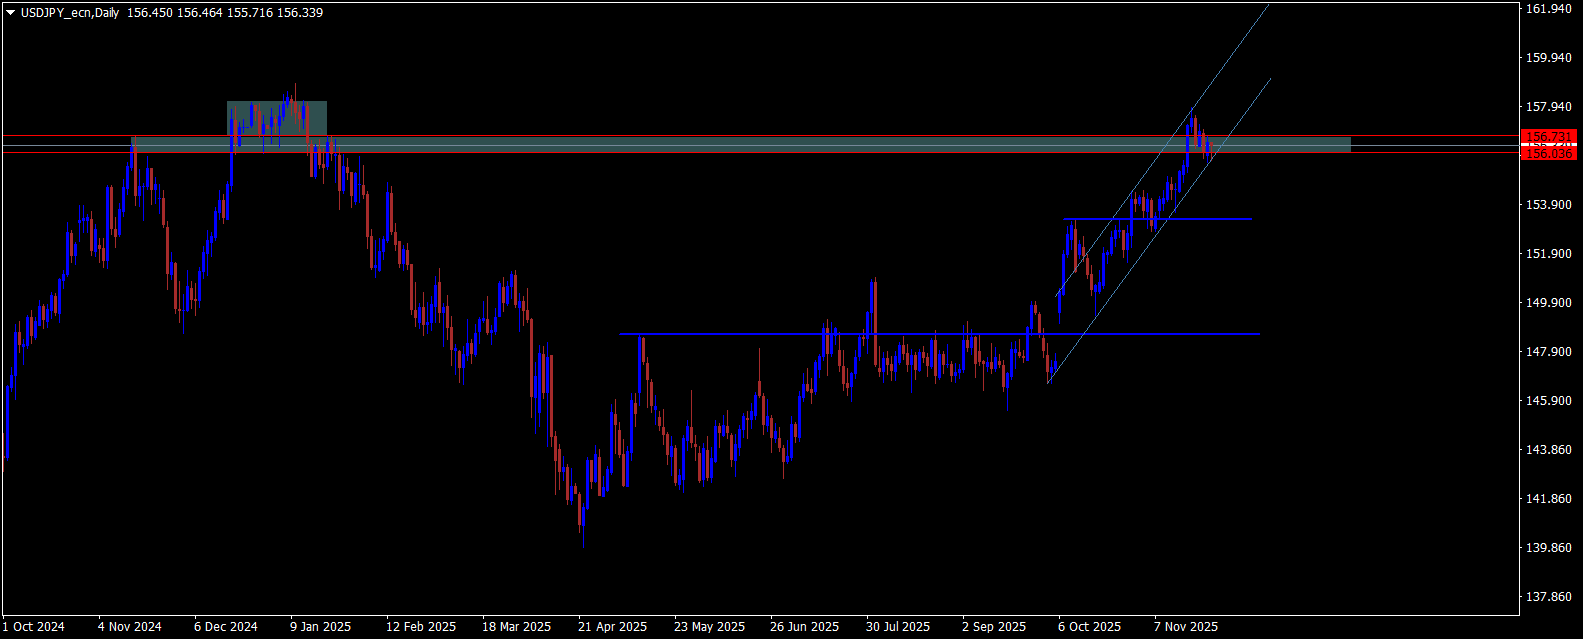1583x639 pixels.
Task: Select the small gray rectangle above December 2024 candles
Action: [277, 118]
